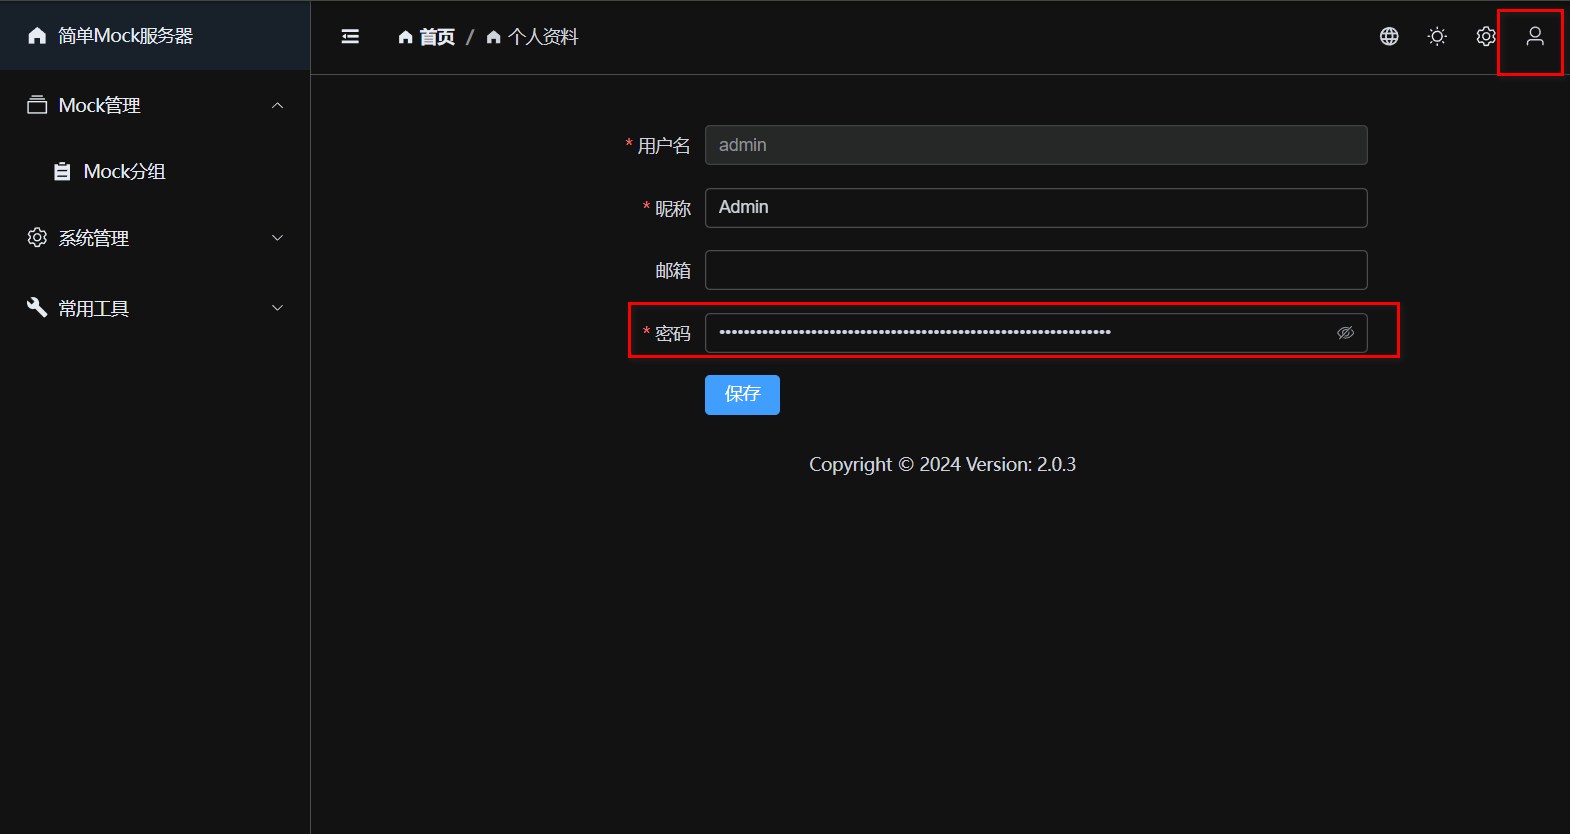Viewport: 1570px width, 834px height.
Task: Open the language globe icon
Action: (x=1389, y=37)
